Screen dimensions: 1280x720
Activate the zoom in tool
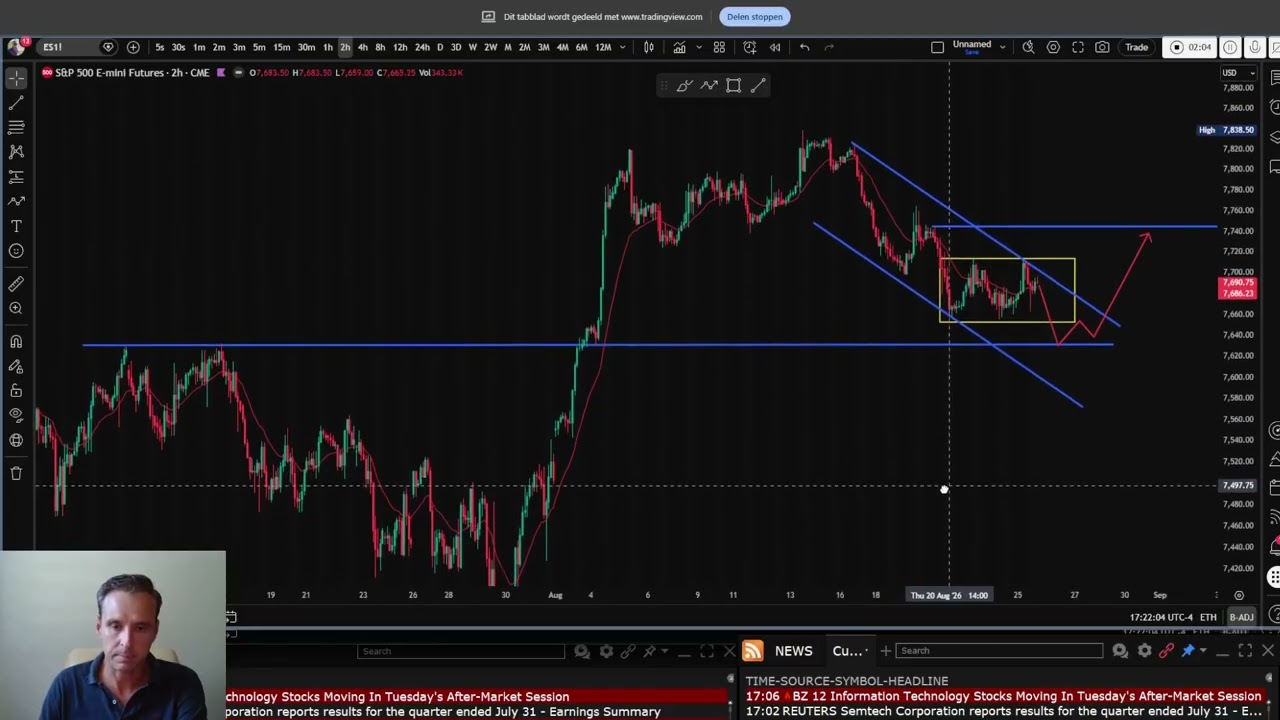pyautogui.click(x=16, y=308)
